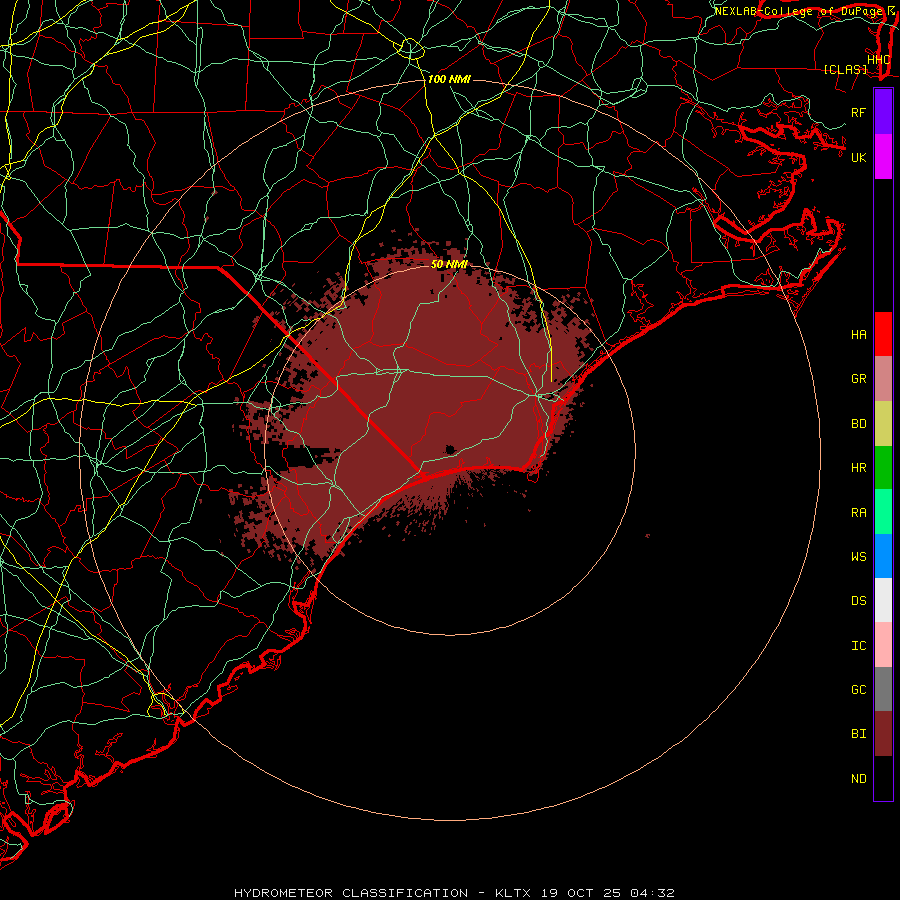Click the ND black legend swatch
Screen dimensions: 900x900
click(883, 778)
